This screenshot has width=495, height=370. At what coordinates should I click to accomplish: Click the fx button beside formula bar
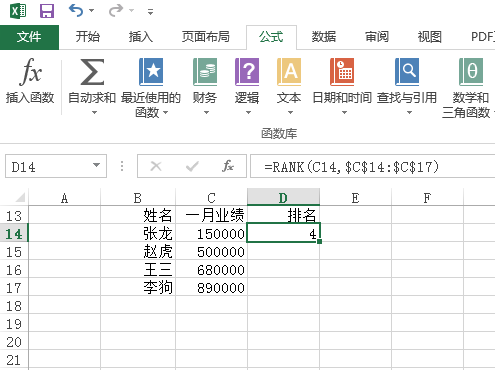tap(228, 166)
